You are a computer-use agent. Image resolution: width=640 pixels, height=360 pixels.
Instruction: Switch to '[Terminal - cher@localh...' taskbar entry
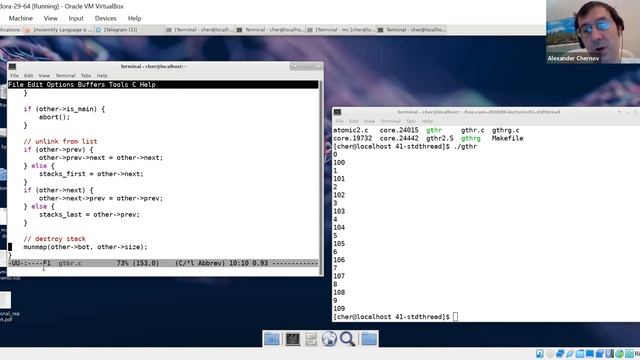tap(200, 30)
